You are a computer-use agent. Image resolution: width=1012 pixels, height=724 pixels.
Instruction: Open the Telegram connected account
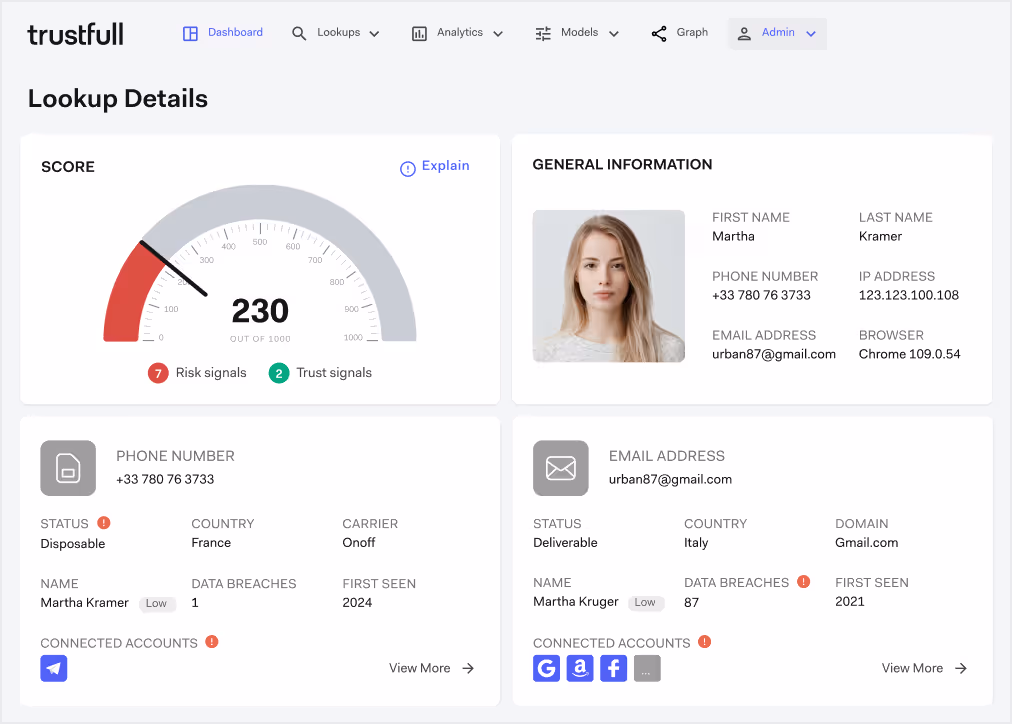[x=53, y=668]
